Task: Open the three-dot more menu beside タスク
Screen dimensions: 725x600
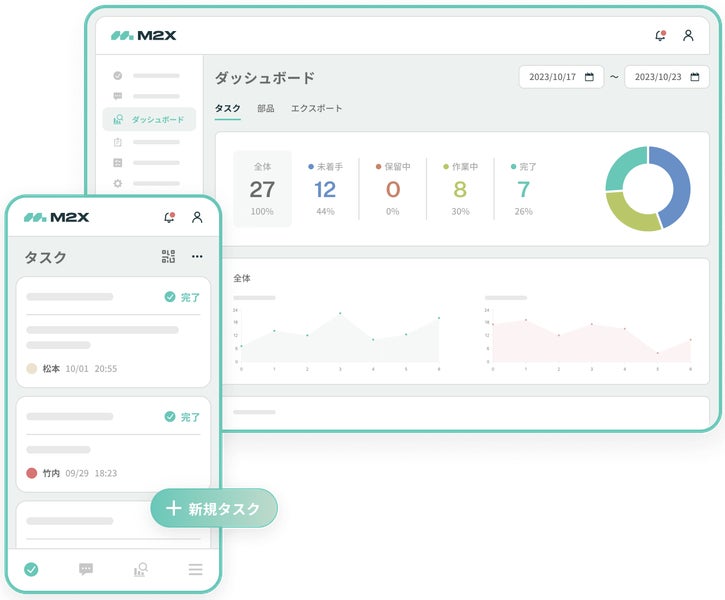Action: point(197,257)
